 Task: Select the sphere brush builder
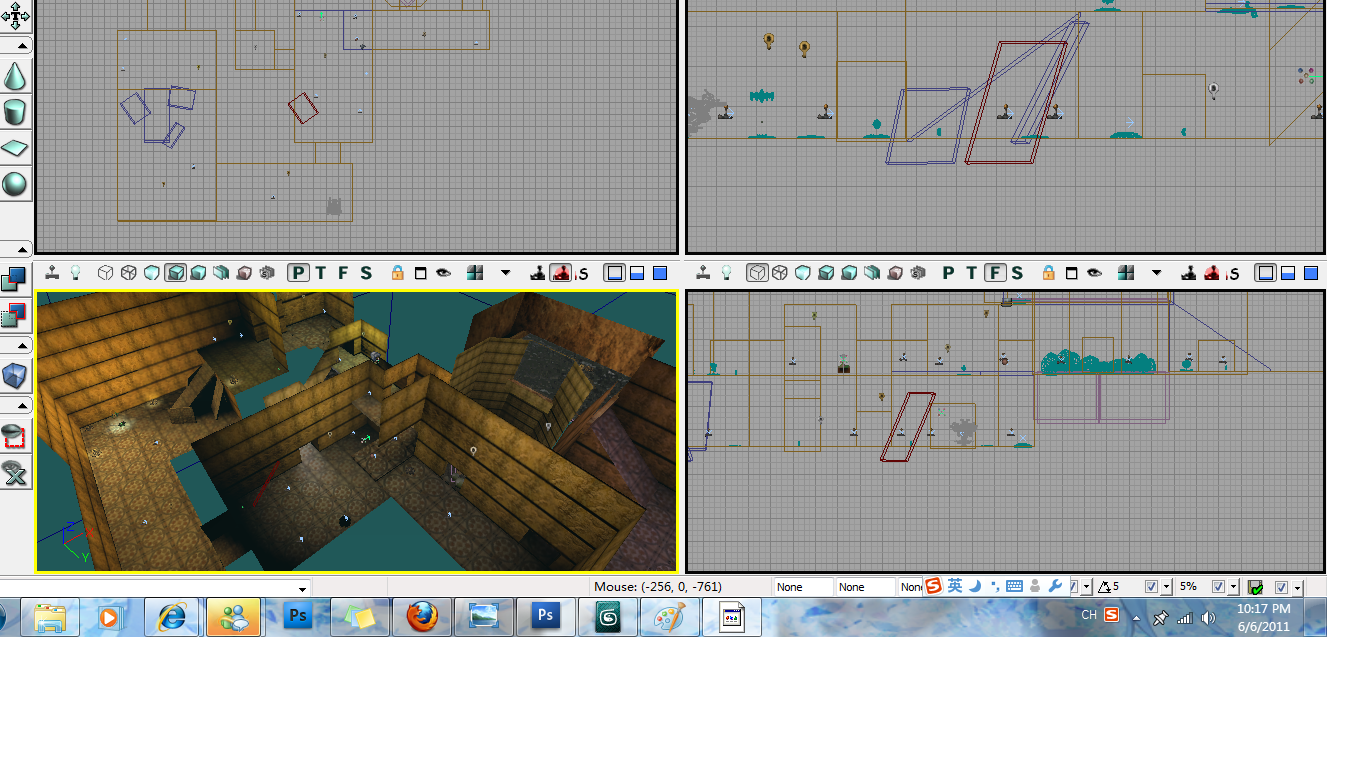[15, 184]
